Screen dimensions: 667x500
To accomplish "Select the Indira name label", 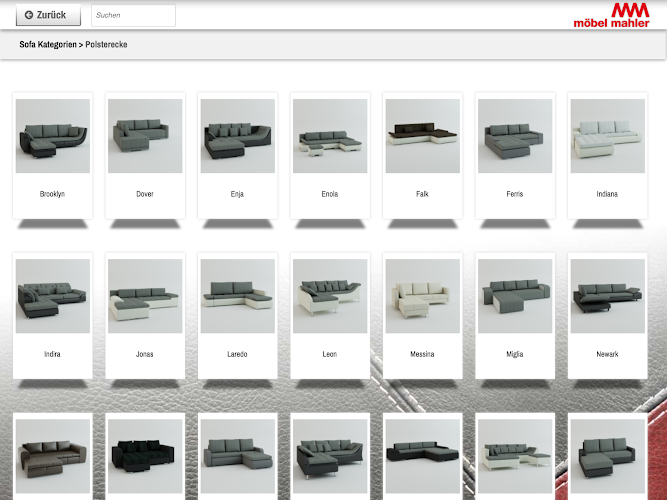I will (52, 354).
